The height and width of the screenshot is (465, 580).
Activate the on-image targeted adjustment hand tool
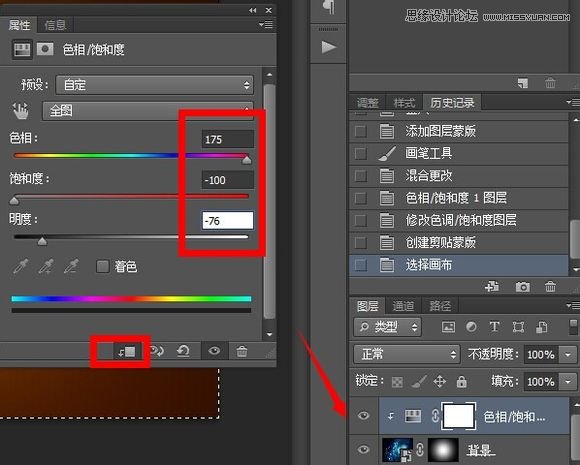(x=21, y=111)
